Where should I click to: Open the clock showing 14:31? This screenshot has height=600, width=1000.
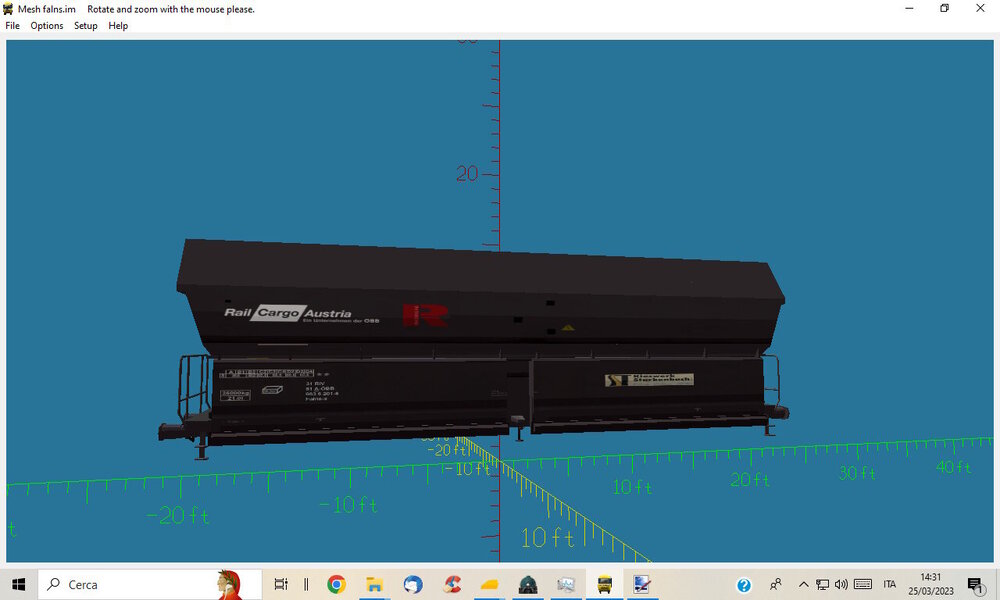931,584
